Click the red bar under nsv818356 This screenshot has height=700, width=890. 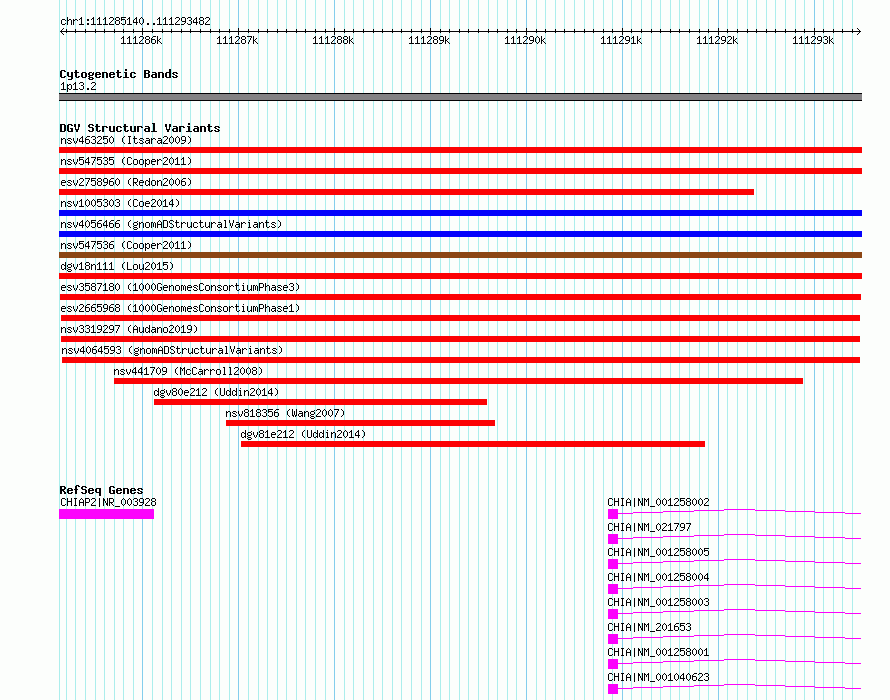pyautogui.click(x=360, y=423)
